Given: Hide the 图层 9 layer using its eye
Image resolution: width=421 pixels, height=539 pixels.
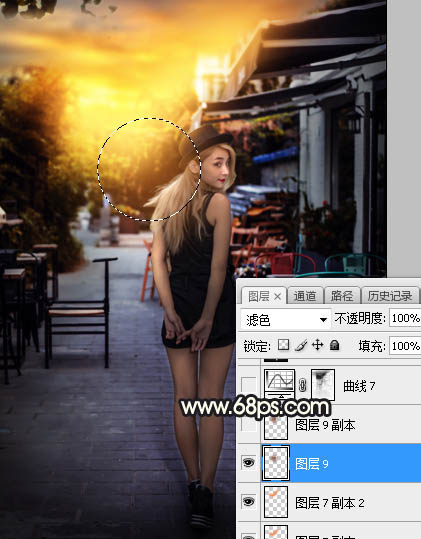Looking at the screenshot, I should pyautogui.click(x=248, y=463).
